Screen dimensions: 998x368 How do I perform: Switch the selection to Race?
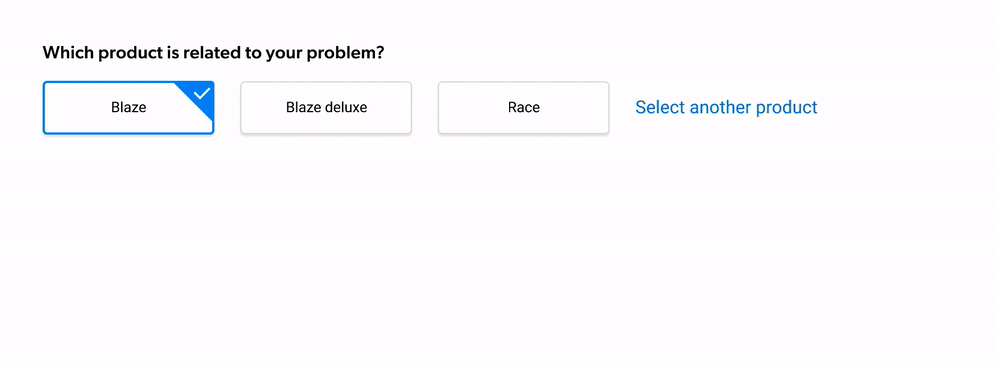(523, 108)
